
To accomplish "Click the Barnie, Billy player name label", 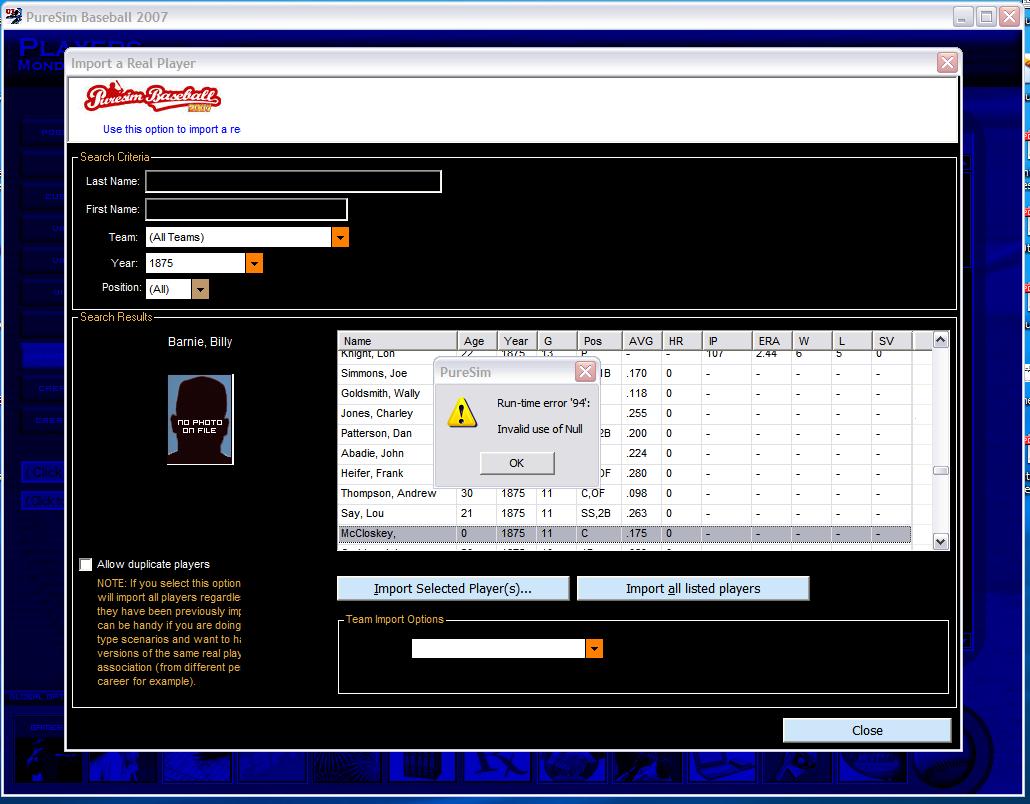I will click(200, 342).
